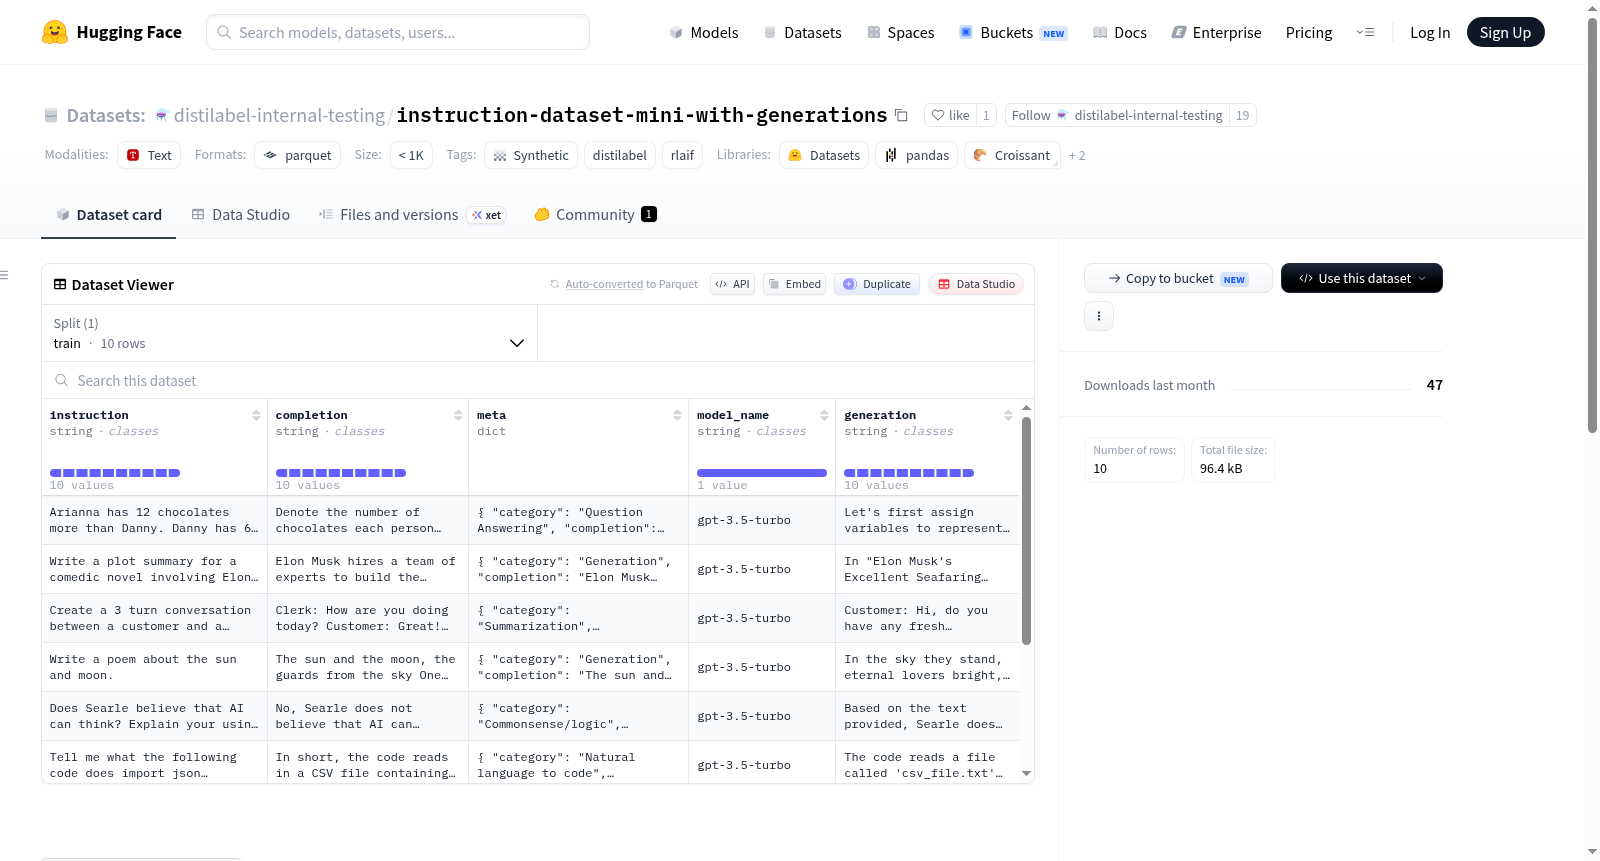
Task: Open the Auto-converted to Parquet link
Action: click(x=631, y=284)
